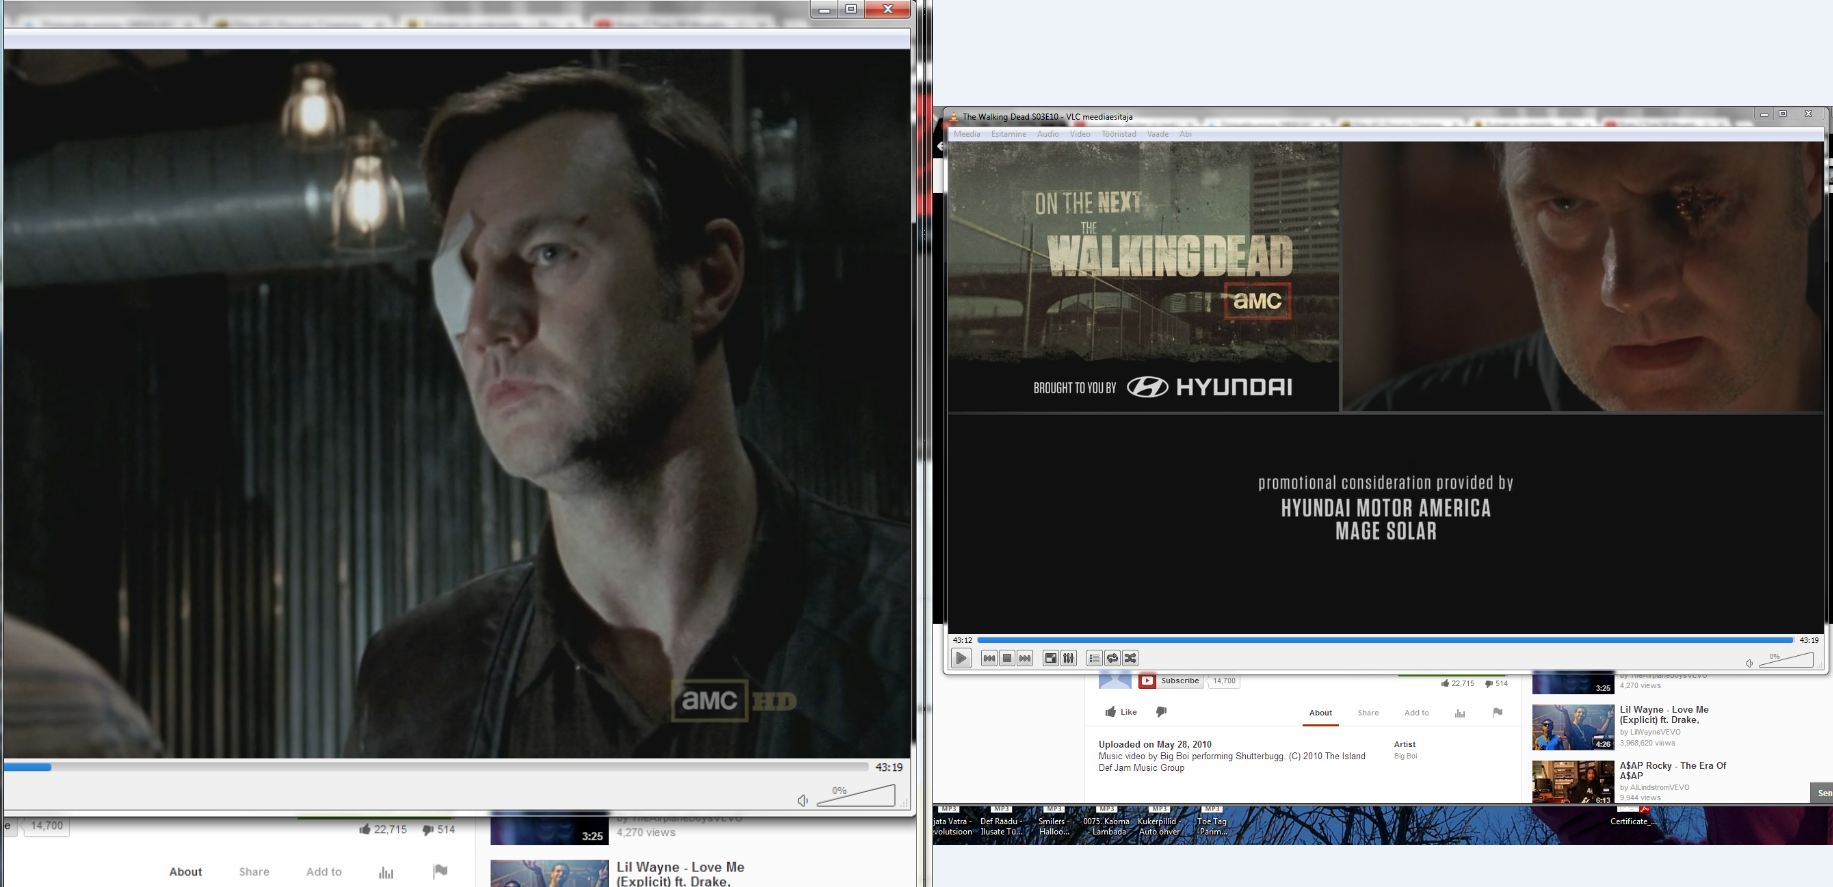This screenshot has width=1833, height=887.
Task: Click total time 43:19 in right VLC
Action: (1809, 640)
